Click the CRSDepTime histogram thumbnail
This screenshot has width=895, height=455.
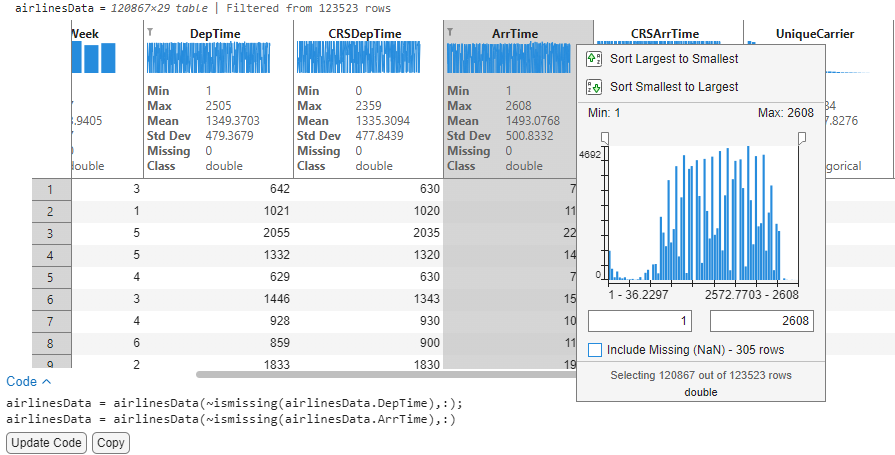366,58
